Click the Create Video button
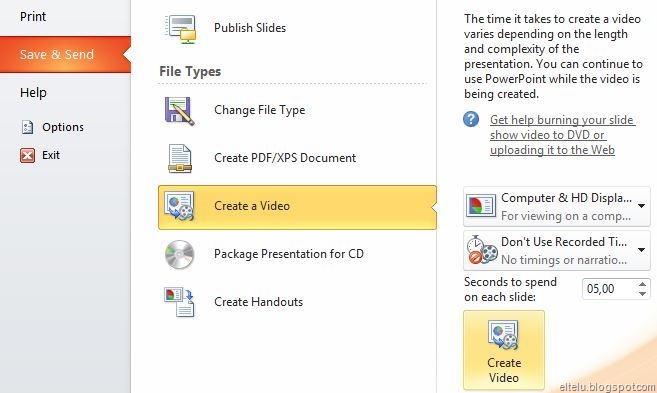This screenshot has height=393, width=657. click(504, 350)
